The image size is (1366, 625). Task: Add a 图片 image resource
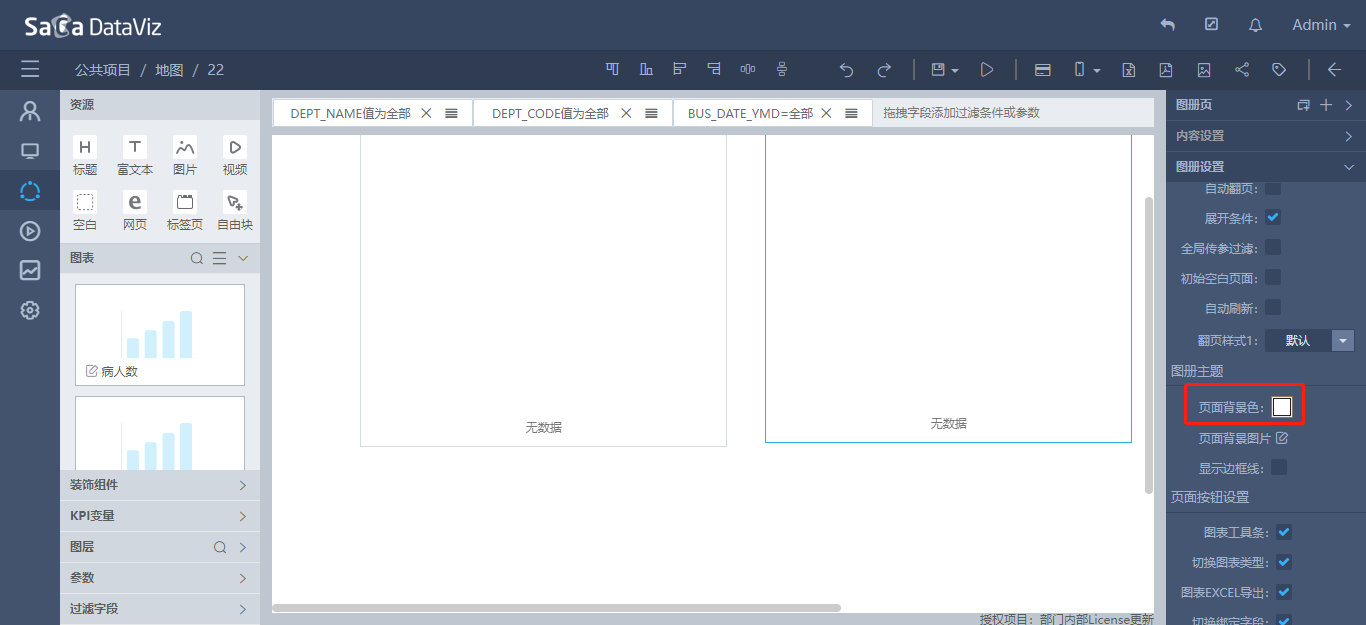click(185, 156)
